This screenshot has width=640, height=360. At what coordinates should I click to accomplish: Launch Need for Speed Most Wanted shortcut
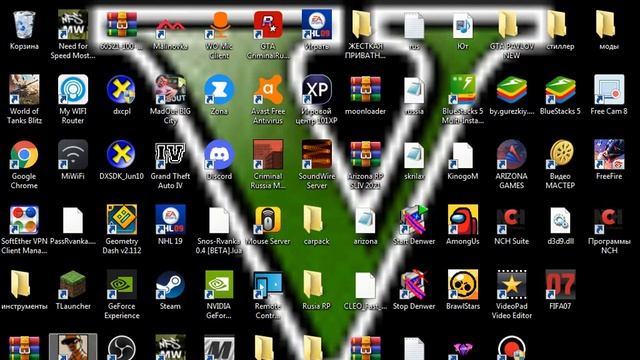point(73,25)
